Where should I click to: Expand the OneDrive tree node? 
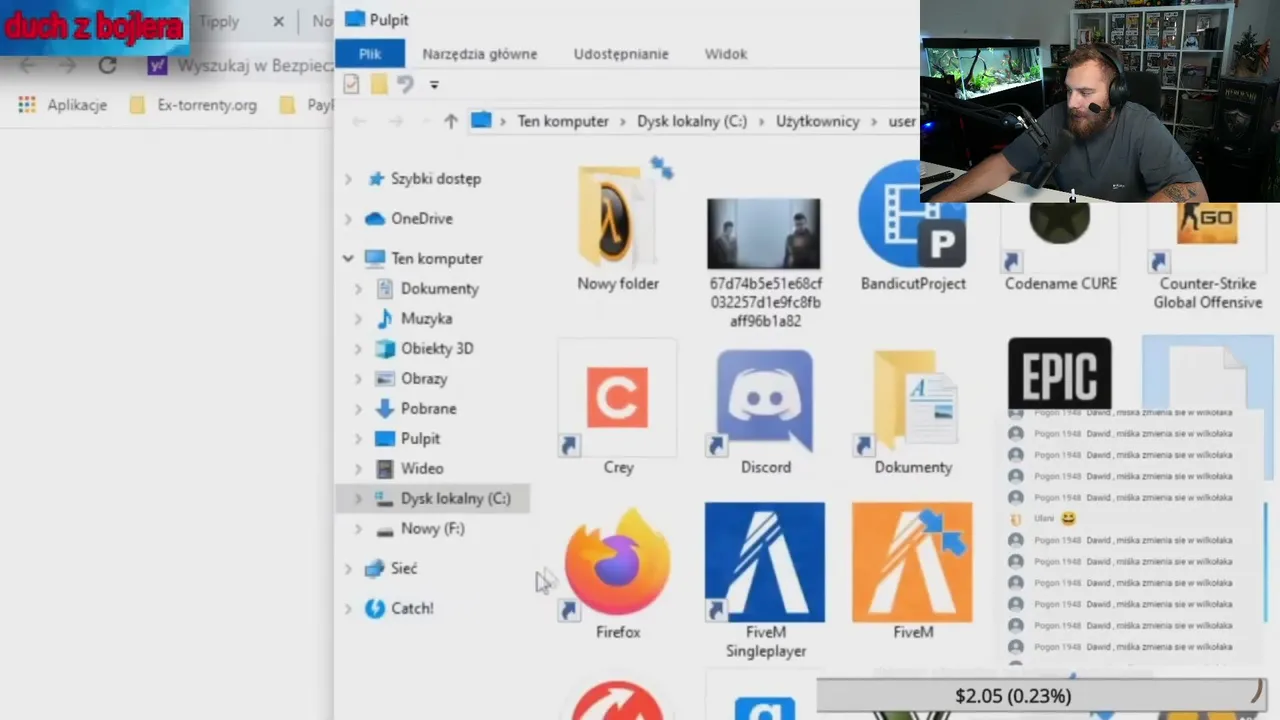348,219
